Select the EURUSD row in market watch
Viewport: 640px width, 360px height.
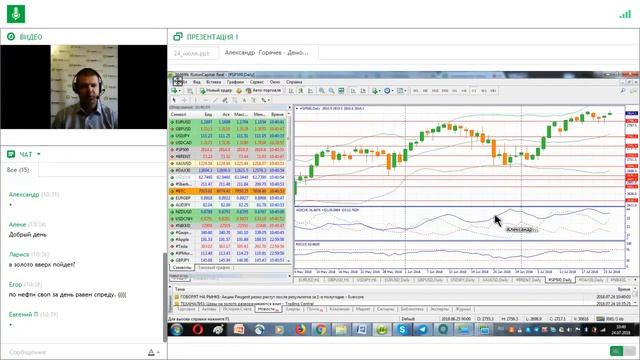(x=227, y=122)
